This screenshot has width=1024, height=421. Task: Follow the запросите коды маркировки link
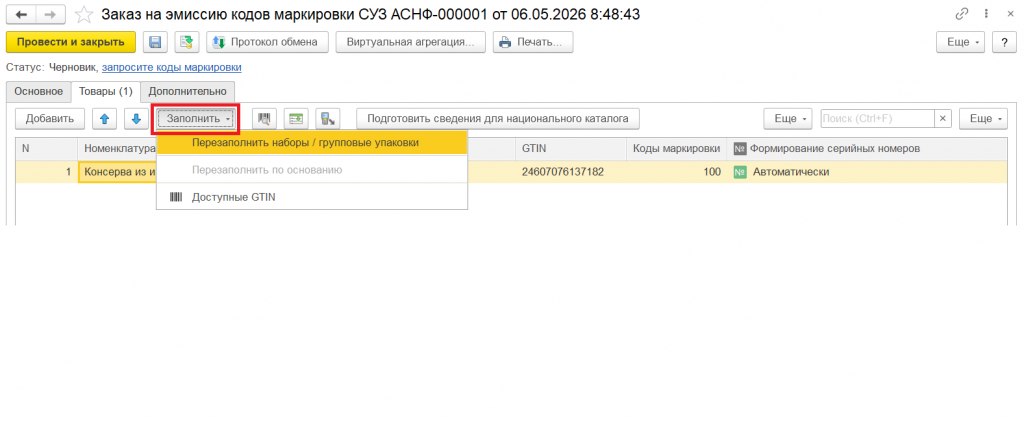172,67
